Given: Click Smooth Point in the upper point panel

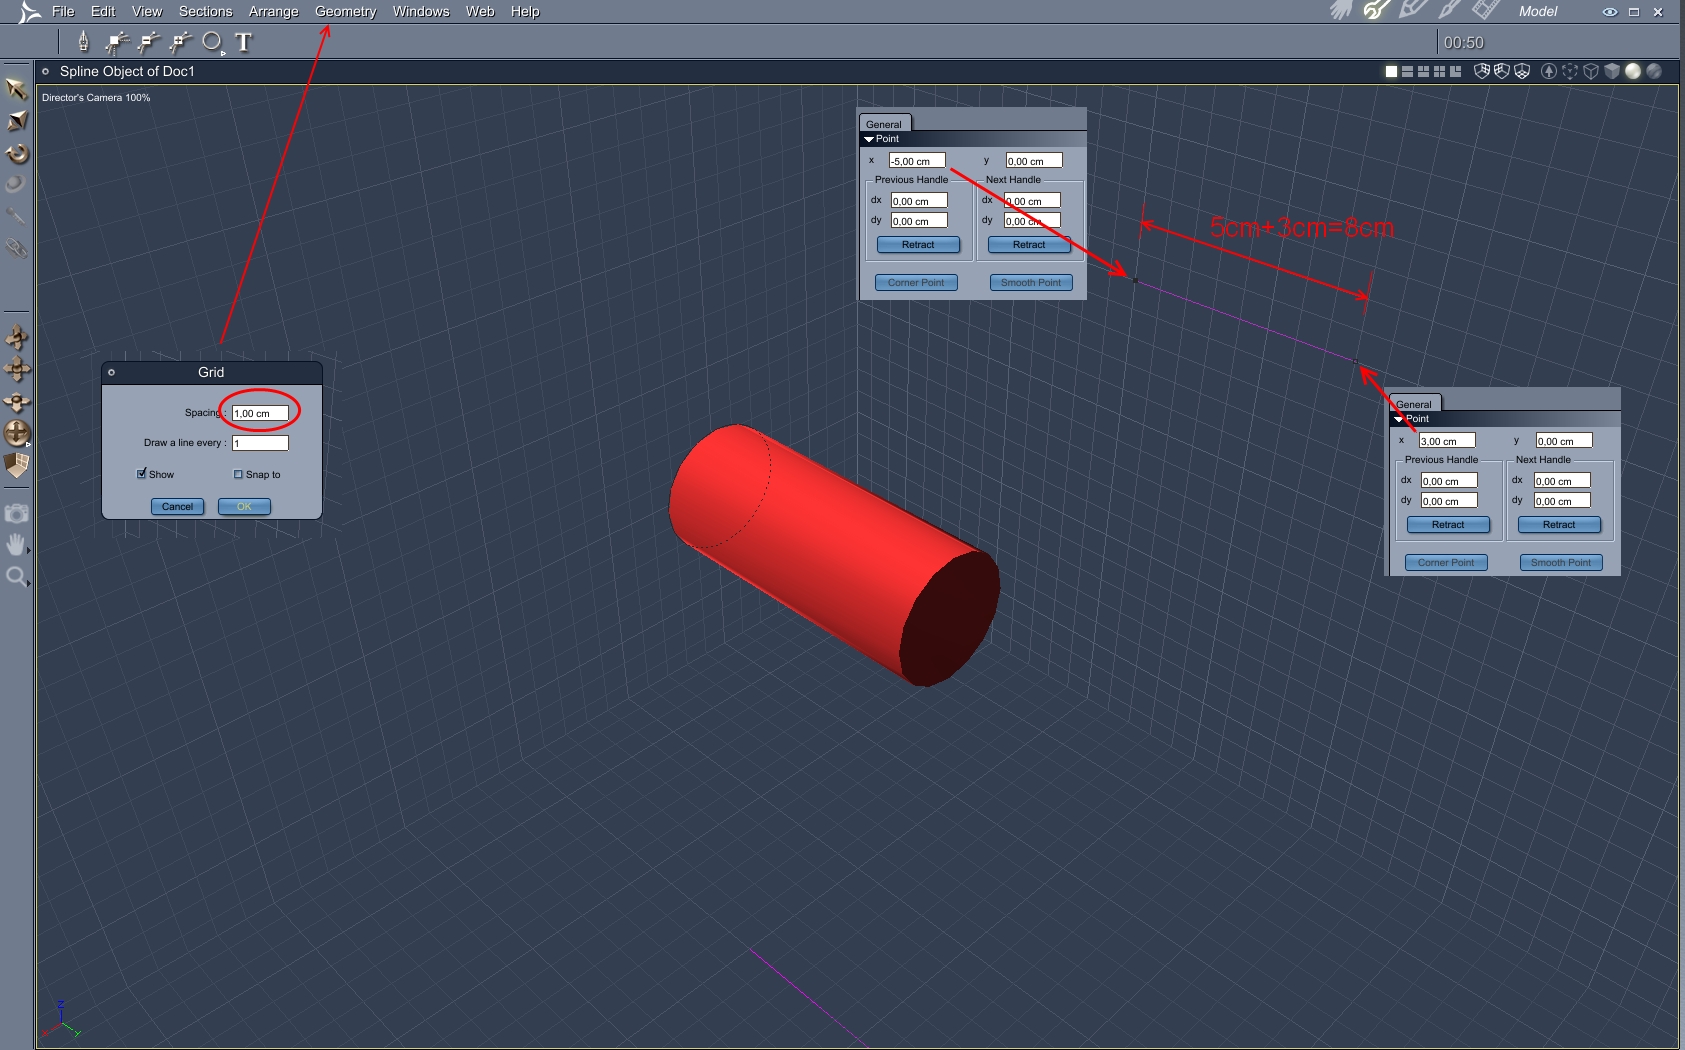Looking at the screenshot, I should 1031,282.
